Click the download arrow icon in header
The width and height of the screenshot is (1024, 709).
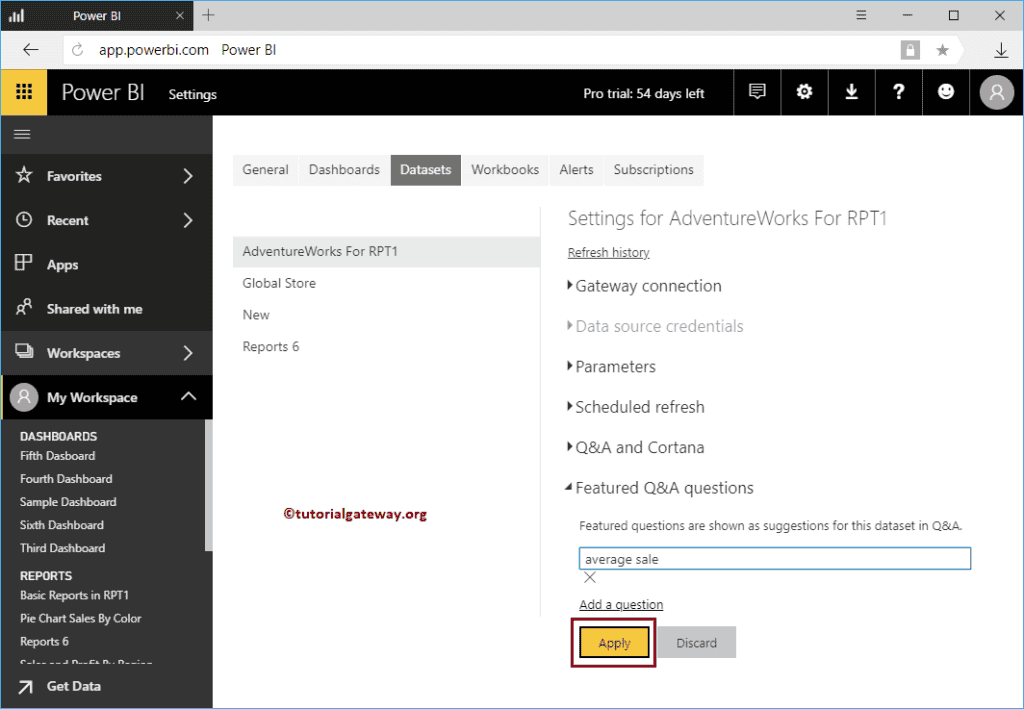point(851,92)
